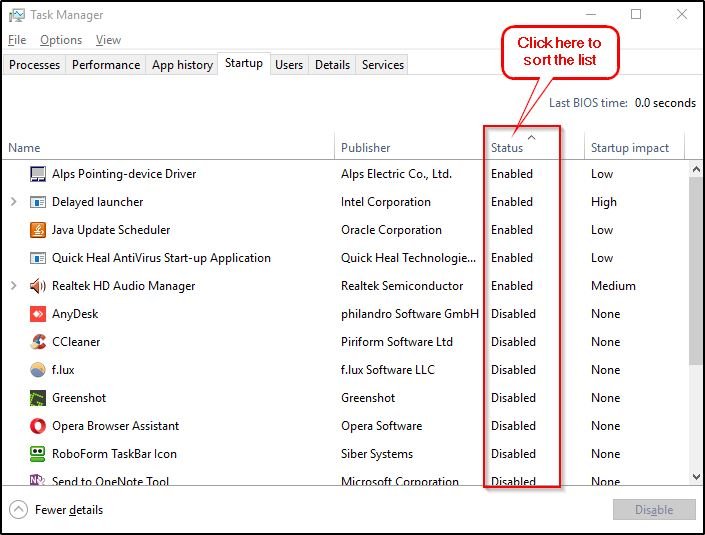Switch to the Performance tab

[x=106, y=65]
